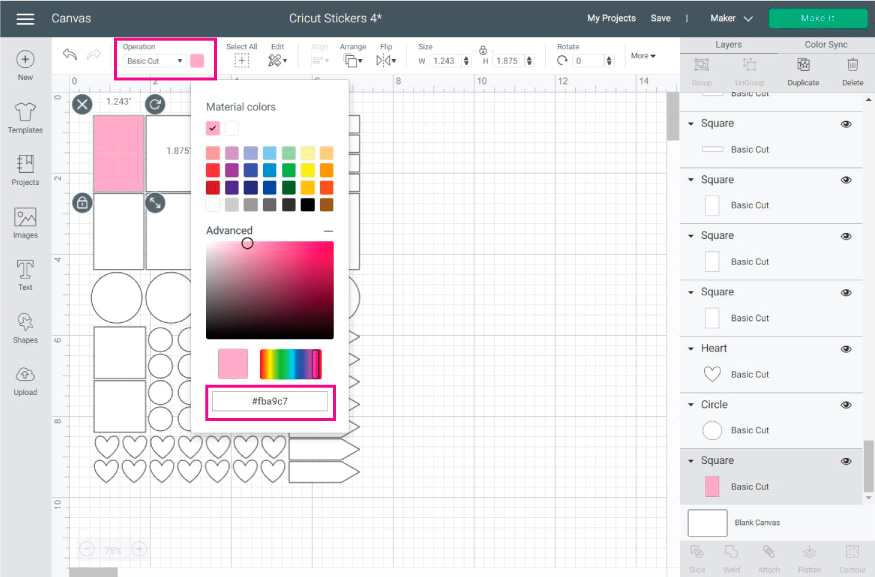Expand the More toolbar options
The image size is (875, 577).
coord(643,56)
